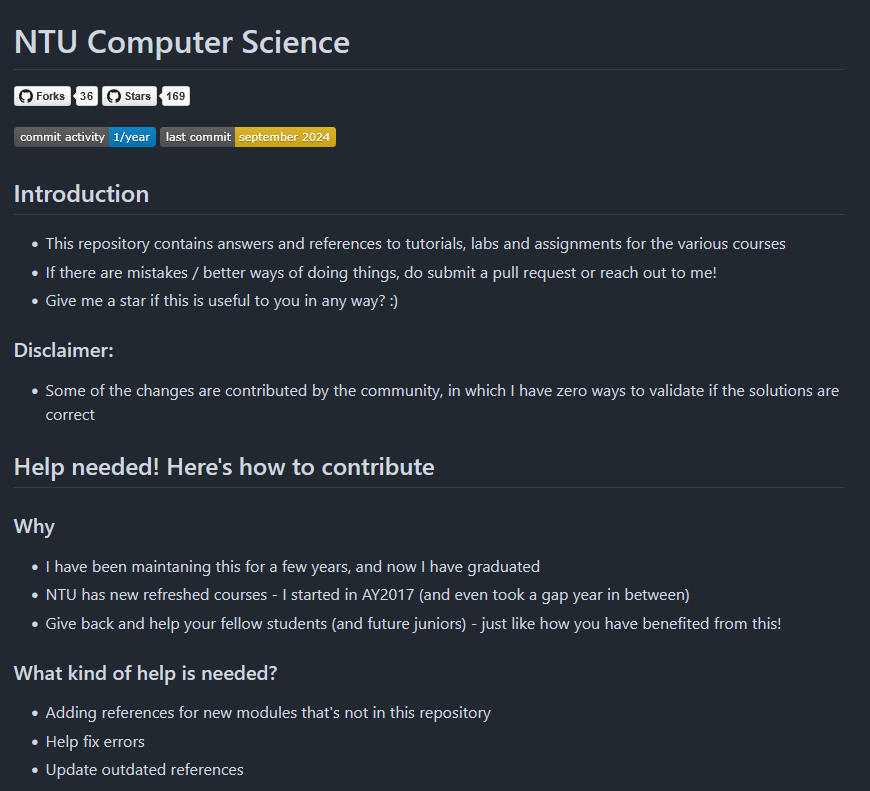Open the Forks badge label
870x791 pixels.
pyautogui.click(x=43, y=96)
